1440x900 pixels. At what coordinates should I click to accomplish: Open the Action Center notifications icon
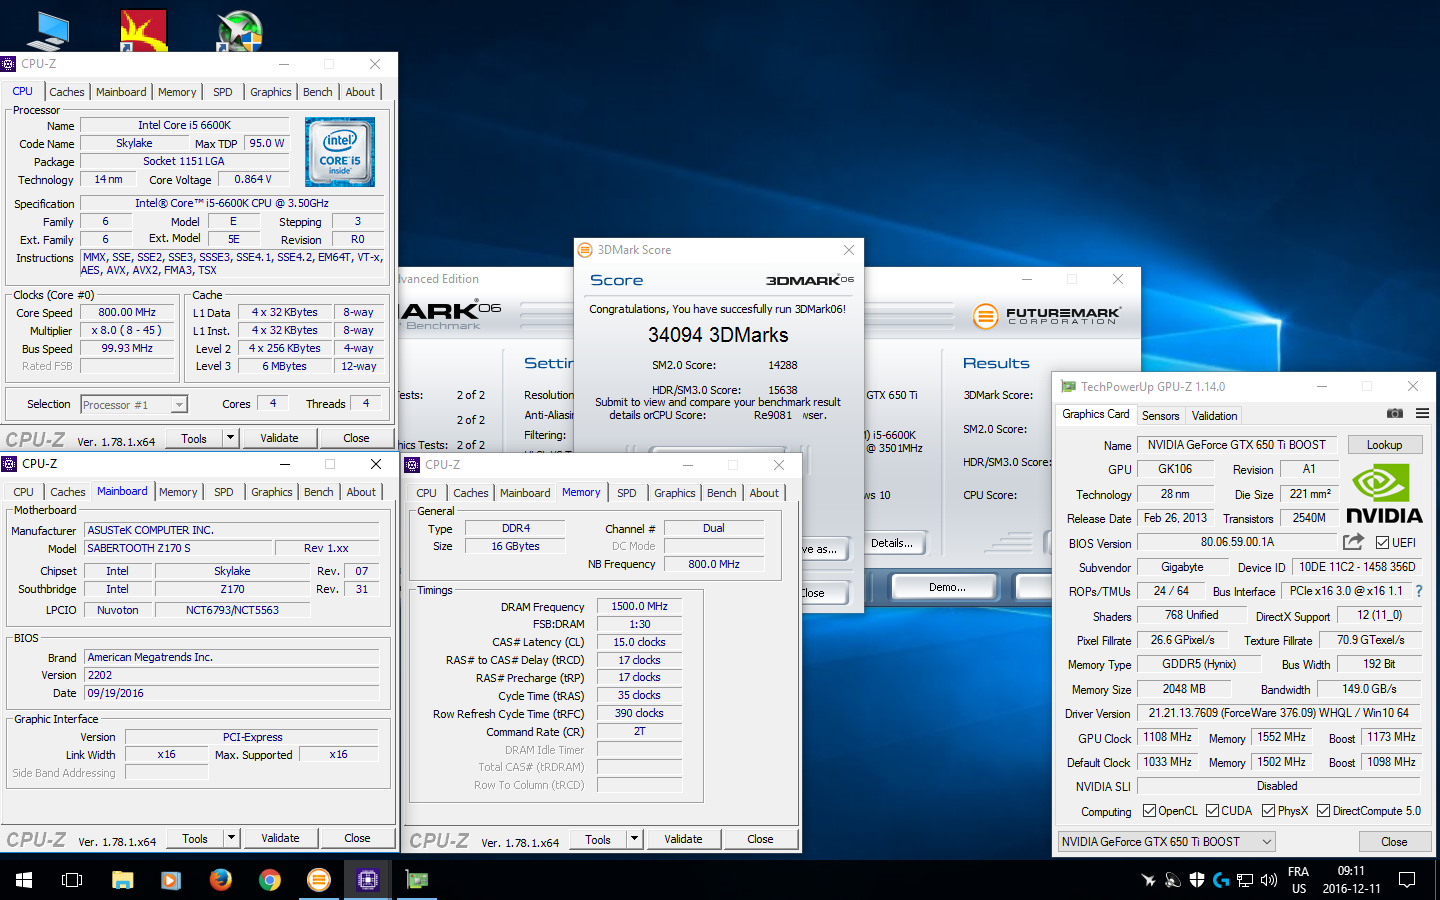(x=1407, y=880)
